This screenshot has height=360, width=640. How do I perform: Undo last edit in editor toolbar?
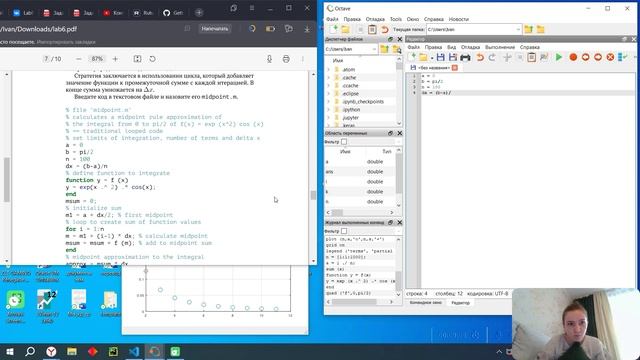(480, 57)
